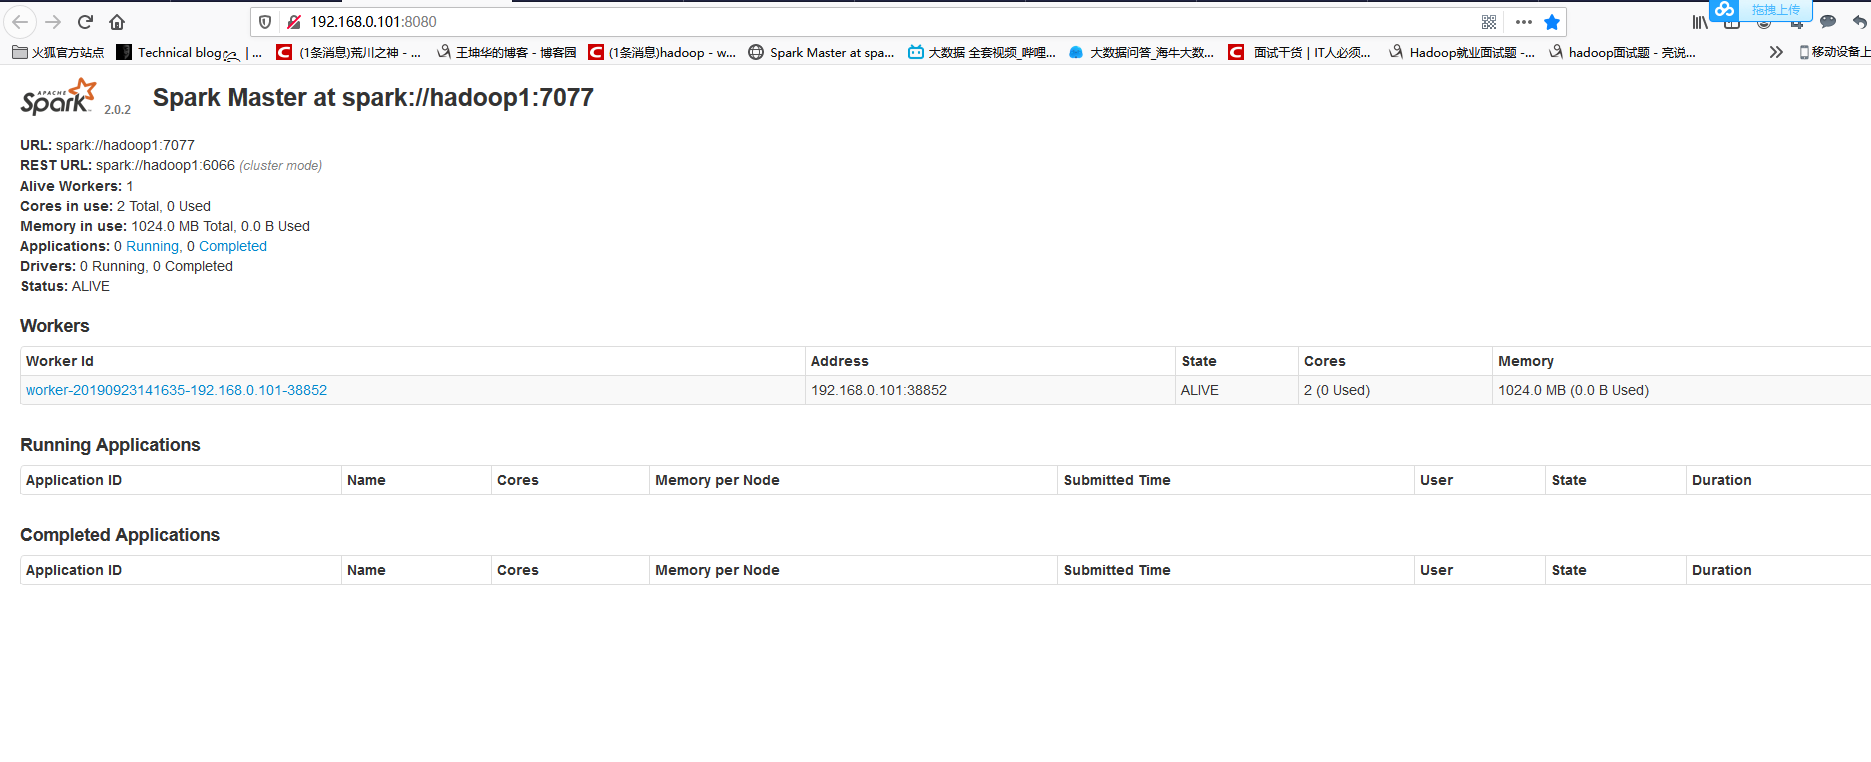Show more bookmarks with double chevron
Screen dimensions: 1871x762
point(1776,52)
